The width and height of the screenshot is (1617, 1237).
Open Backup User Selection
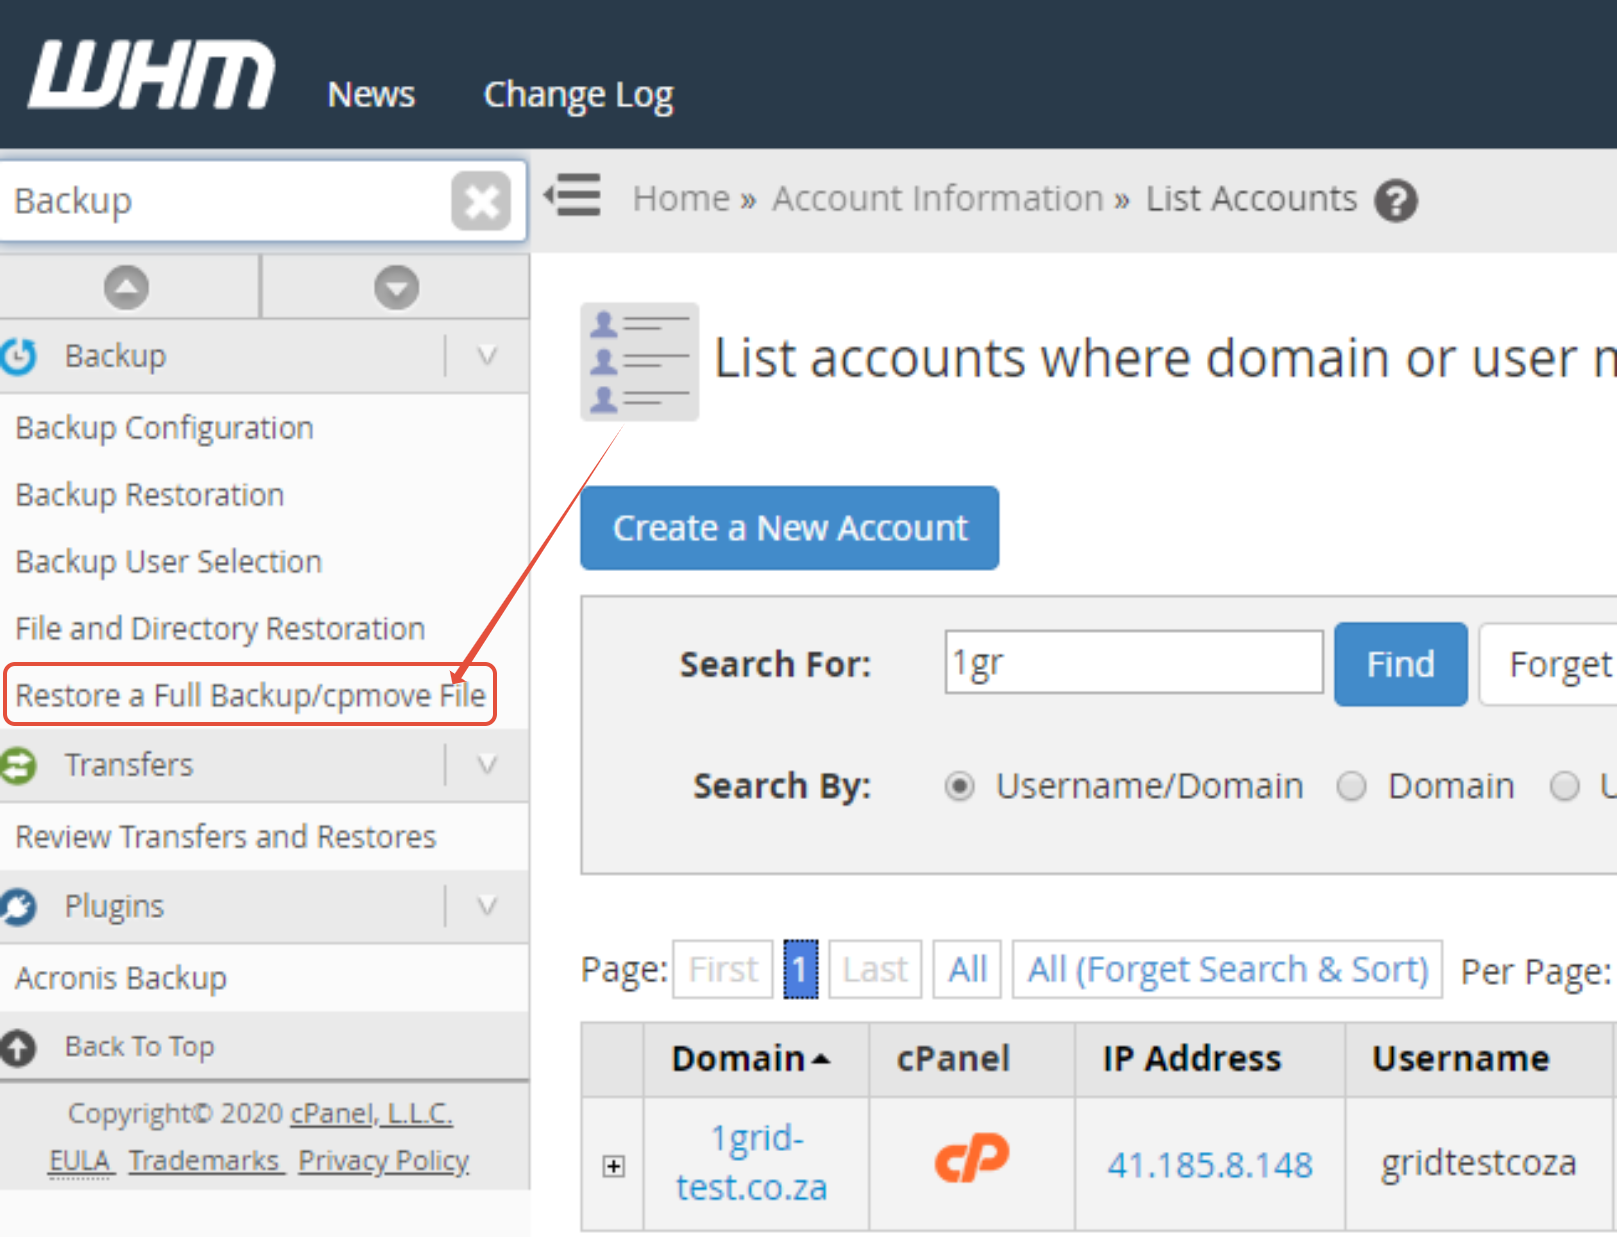169,562
